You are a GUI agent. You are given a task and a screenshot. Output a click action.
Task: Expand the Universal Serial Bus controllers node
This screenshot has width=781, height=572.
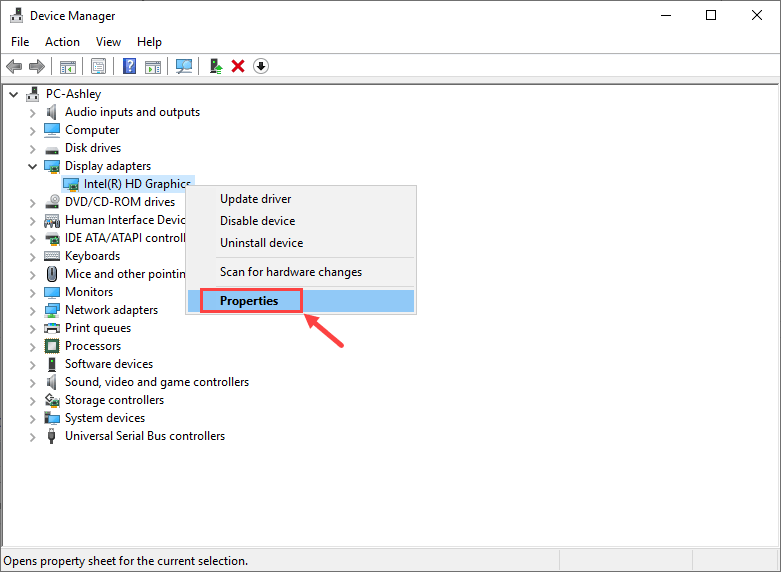coord(32,436)
